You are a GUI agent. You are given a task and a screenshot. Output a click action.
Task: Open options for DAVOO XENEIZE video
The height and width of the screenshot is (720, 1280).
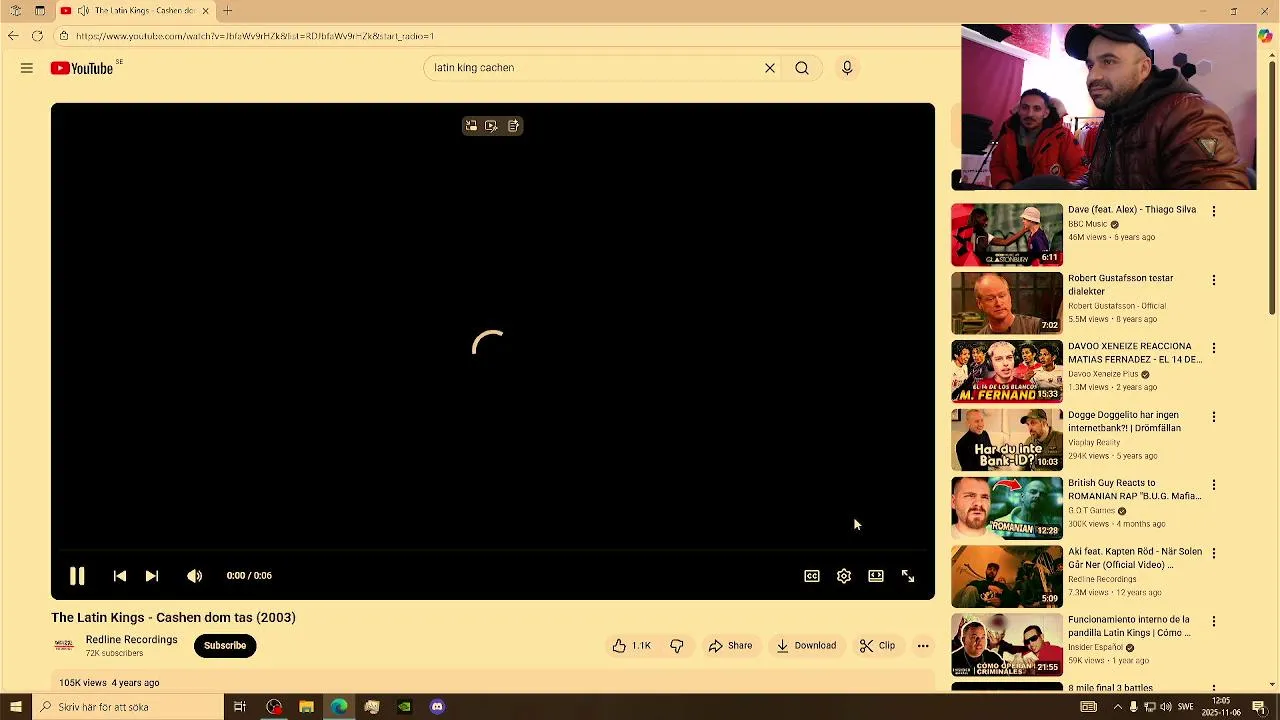pyautogui.click(x=1214, y=348)
